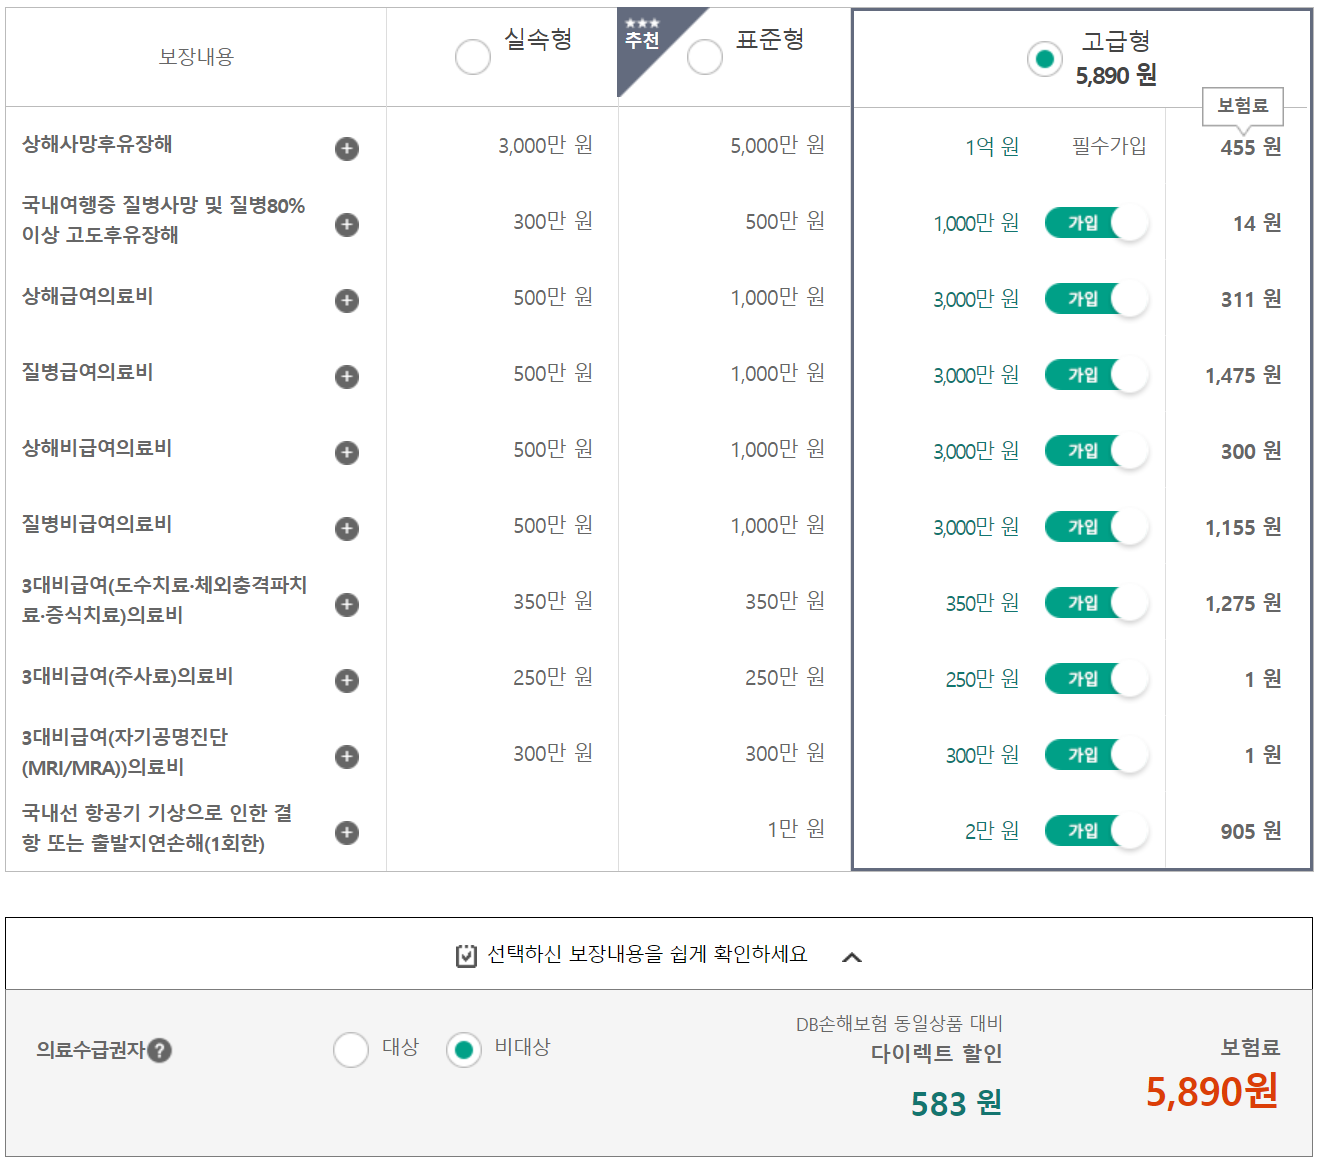Expand details for 상해비급여의료비 coverage
This screenshot has height=1161, width=1320.
click(x=347, y=453)
